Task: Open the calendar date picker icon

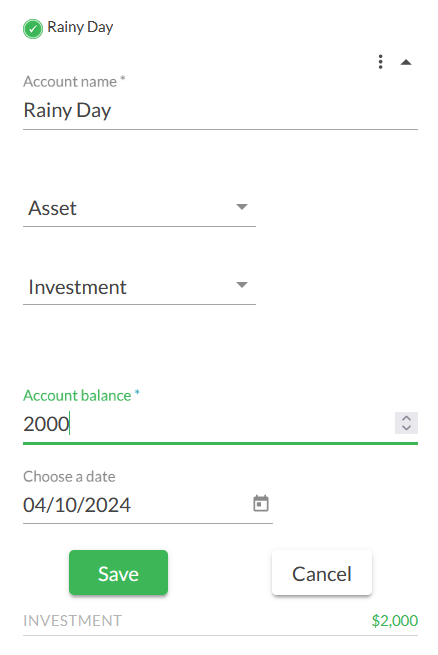Action: click(261, 503)
